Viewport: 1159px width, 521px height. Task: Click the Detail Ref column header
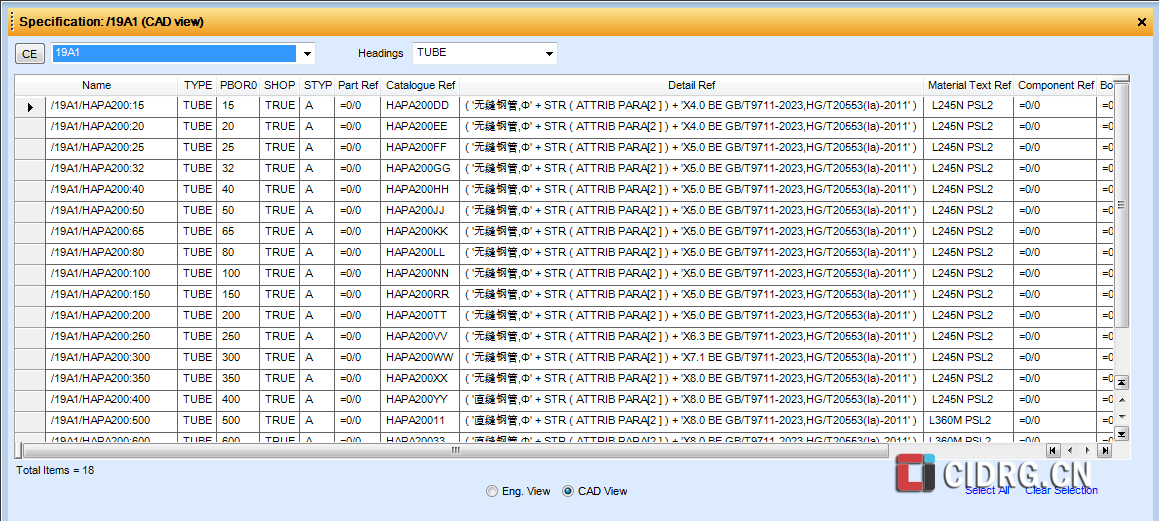691,86
